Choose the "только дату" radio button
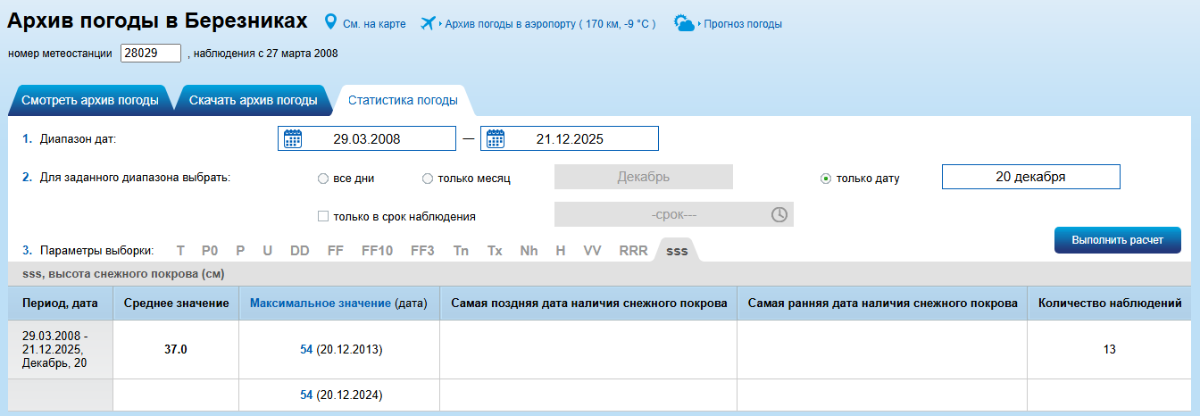This screenshot has width=1200, height=416. (x=825, y=178)
